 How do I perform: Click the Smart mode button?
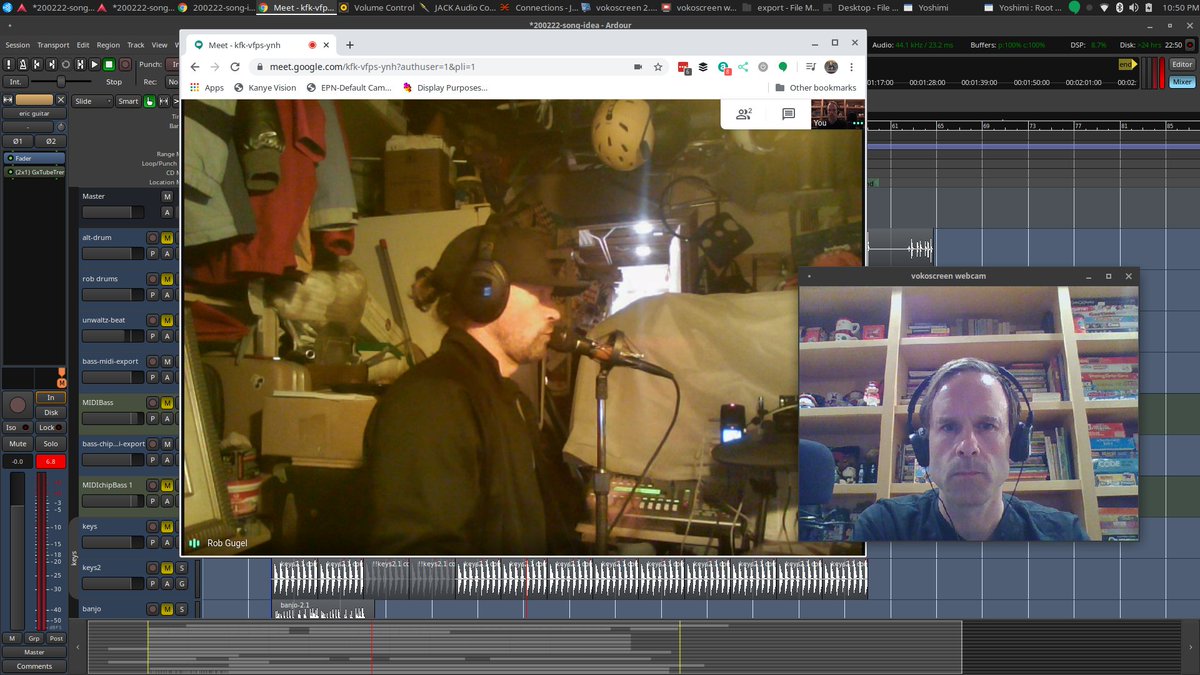[128, 101]
